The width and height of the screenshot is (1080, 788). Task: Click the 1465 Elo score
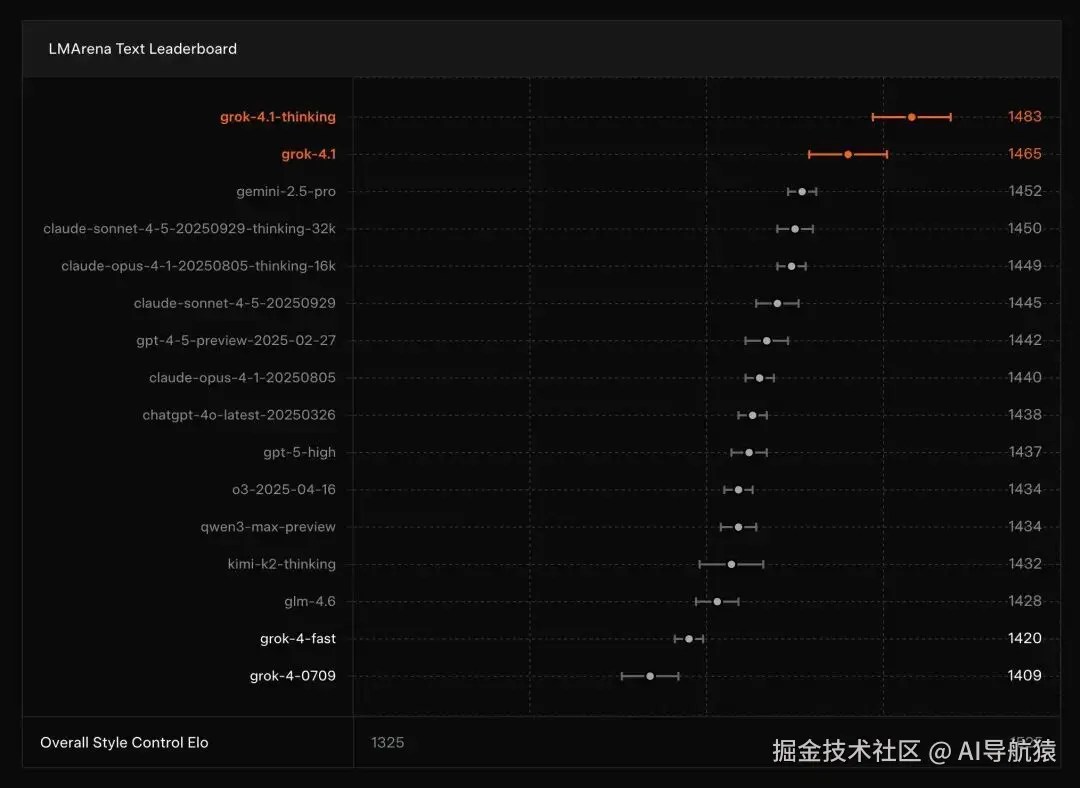coord(1025,154)
